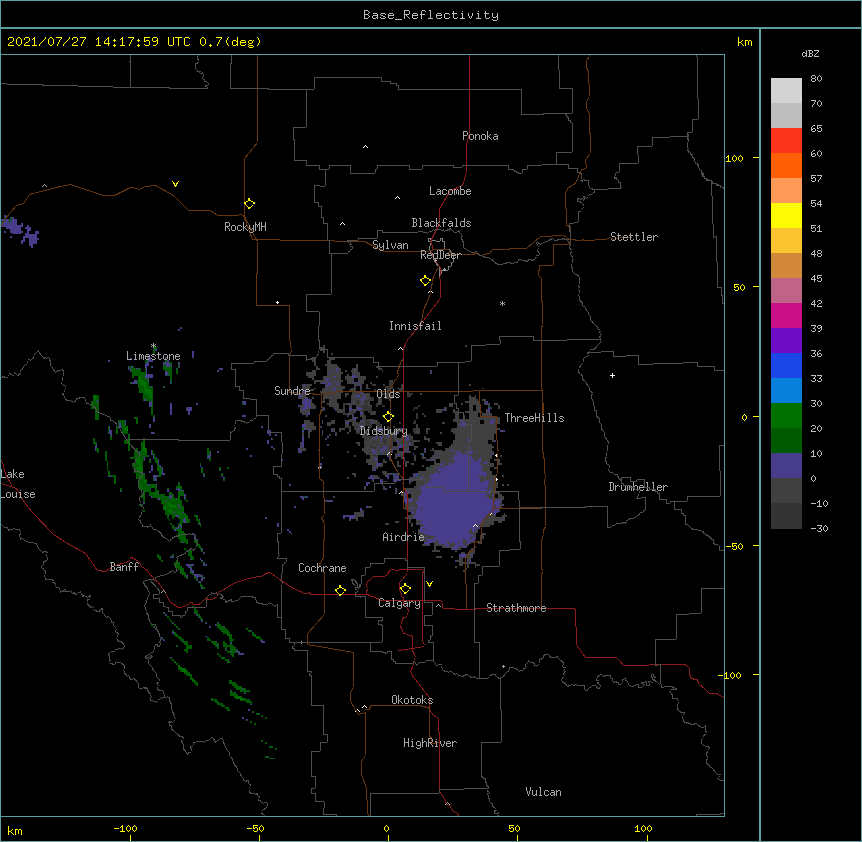Image resolution: width=862 pixels, height=842 pixels.
Task: Click the dBZ legend heading
Action: tap(810, 53)
